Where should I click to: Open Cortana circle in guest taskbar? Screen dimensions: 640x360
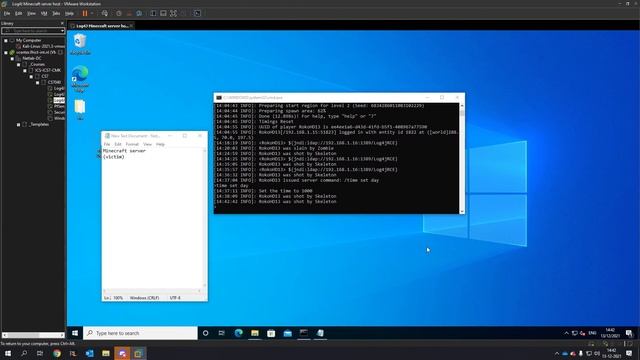click(x=205, y=333)
